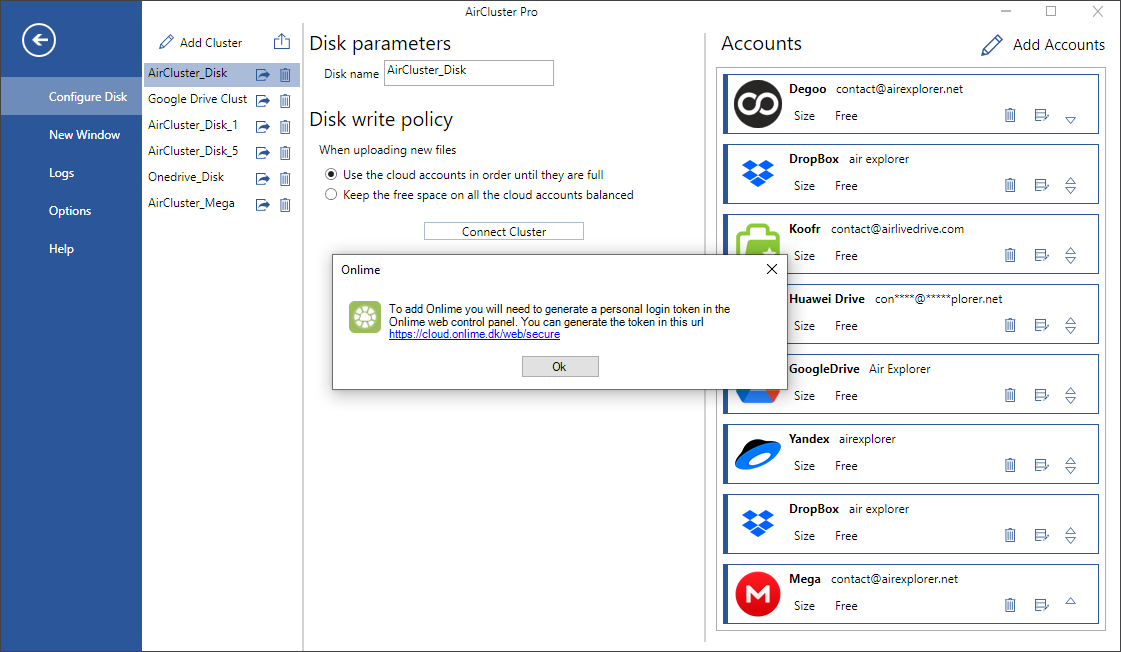Click the rename icon for Huawei Drive account
The height and width of the screenshot is (652, 1121).
coord(1041,324)
